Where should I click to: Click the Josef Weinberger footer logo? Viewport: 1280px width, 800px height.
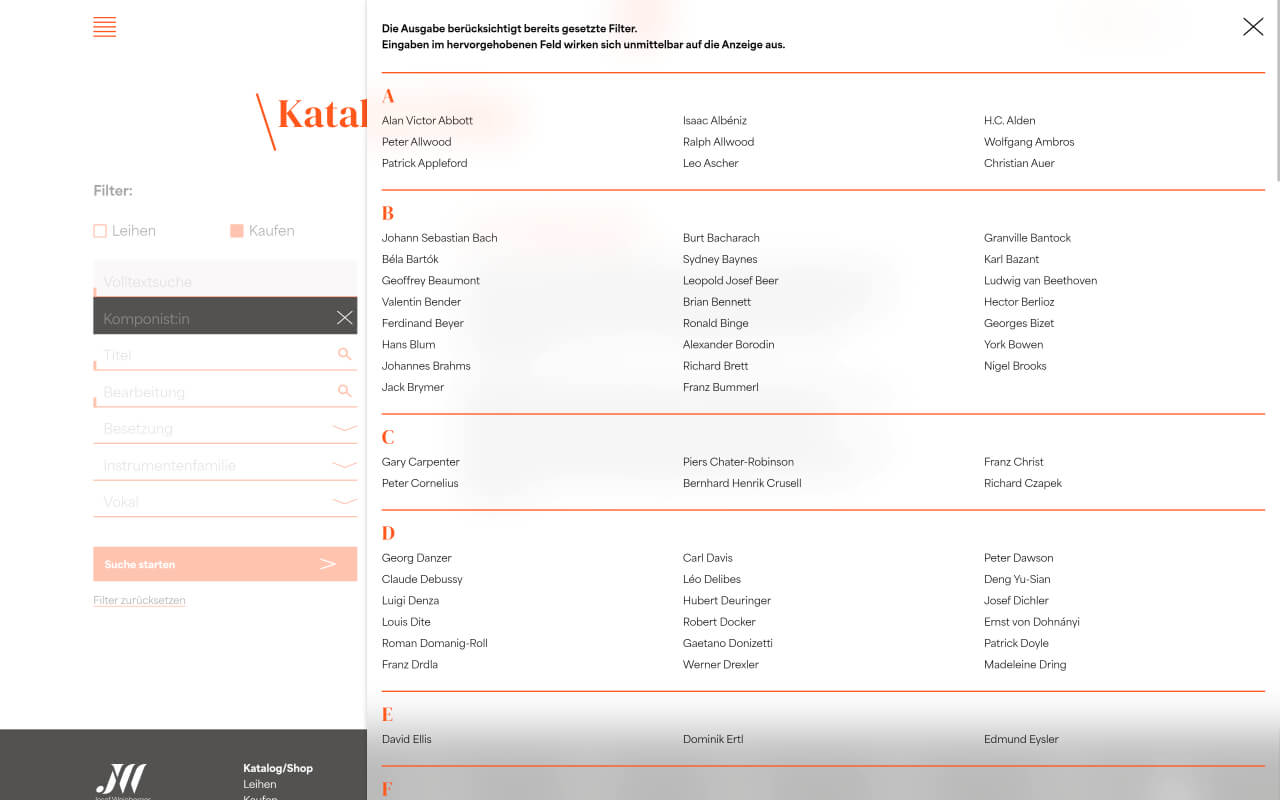[121, 780]
